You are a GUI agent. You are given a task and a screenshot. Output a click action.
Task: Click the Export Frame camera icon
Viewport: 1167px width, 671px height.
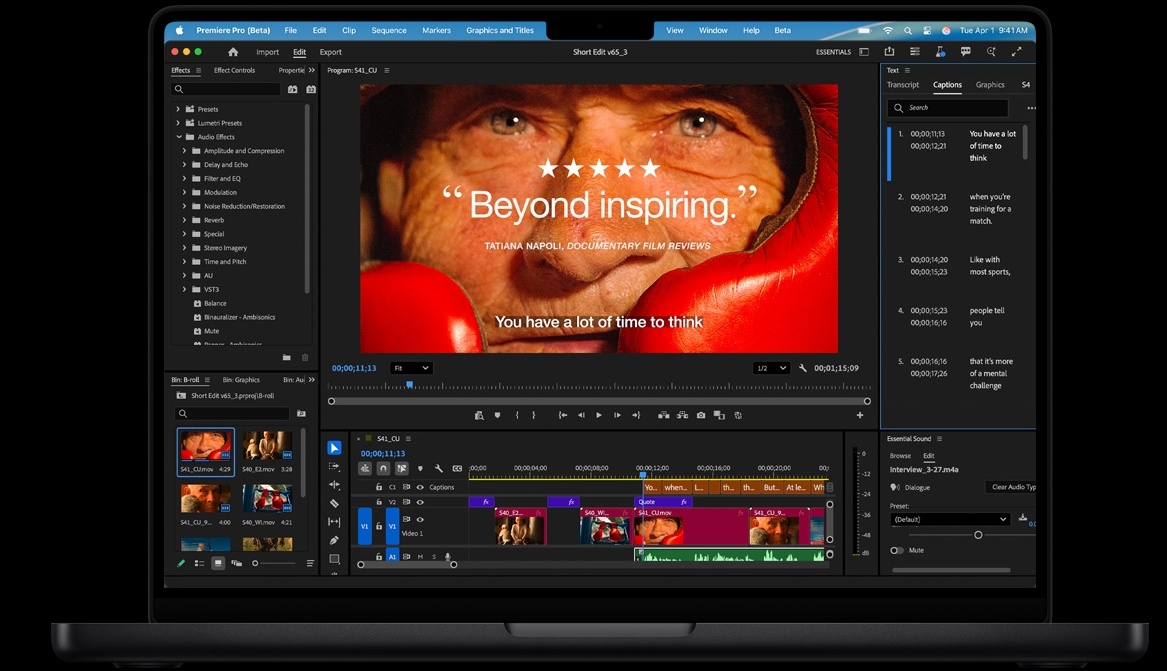701,415
